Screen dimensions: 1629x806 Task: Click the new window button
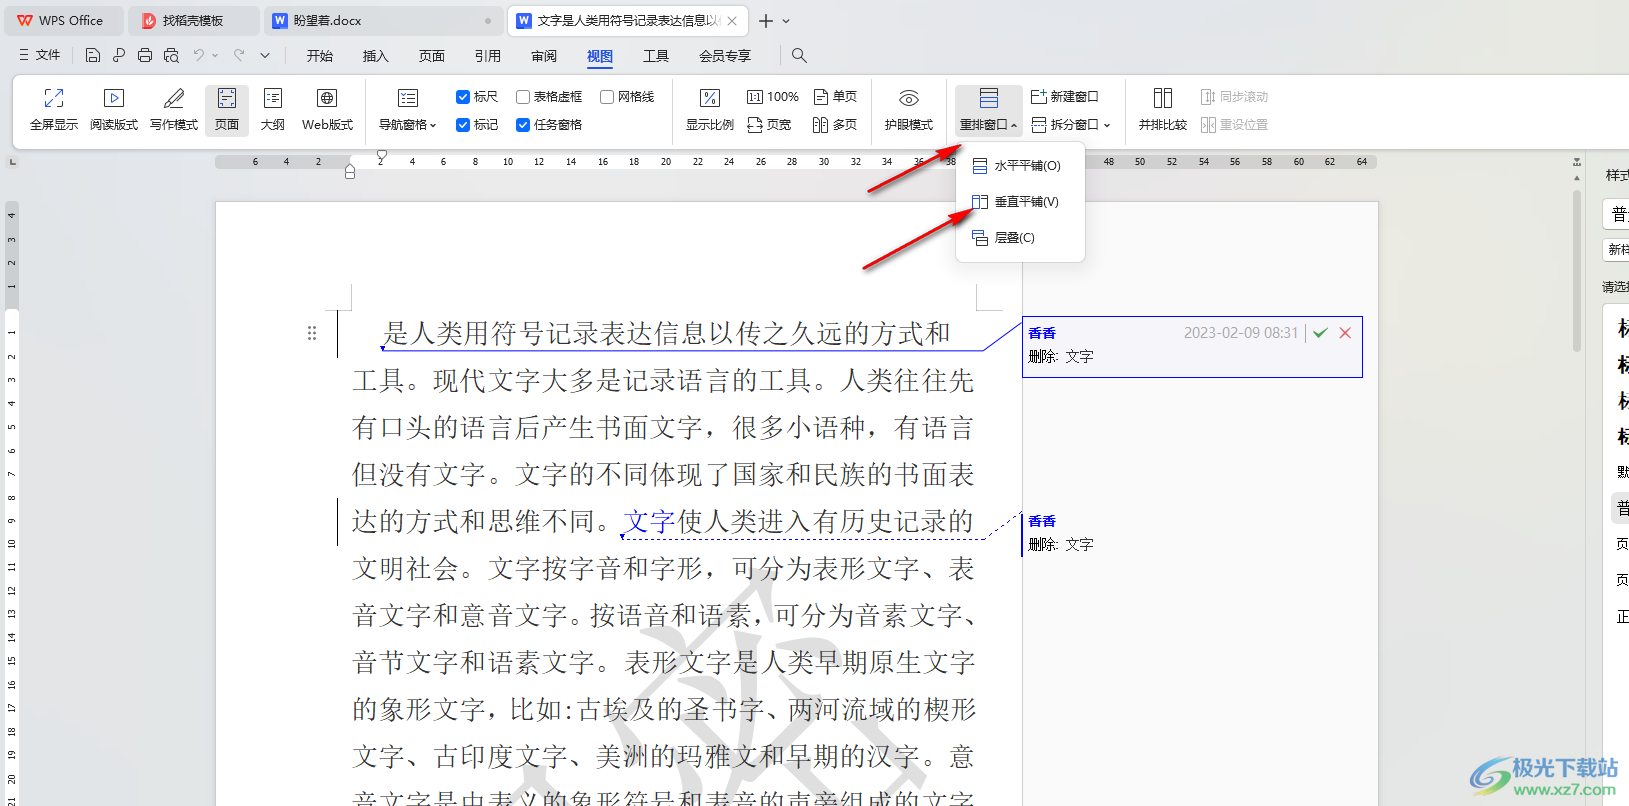(x=1065, y=97)
